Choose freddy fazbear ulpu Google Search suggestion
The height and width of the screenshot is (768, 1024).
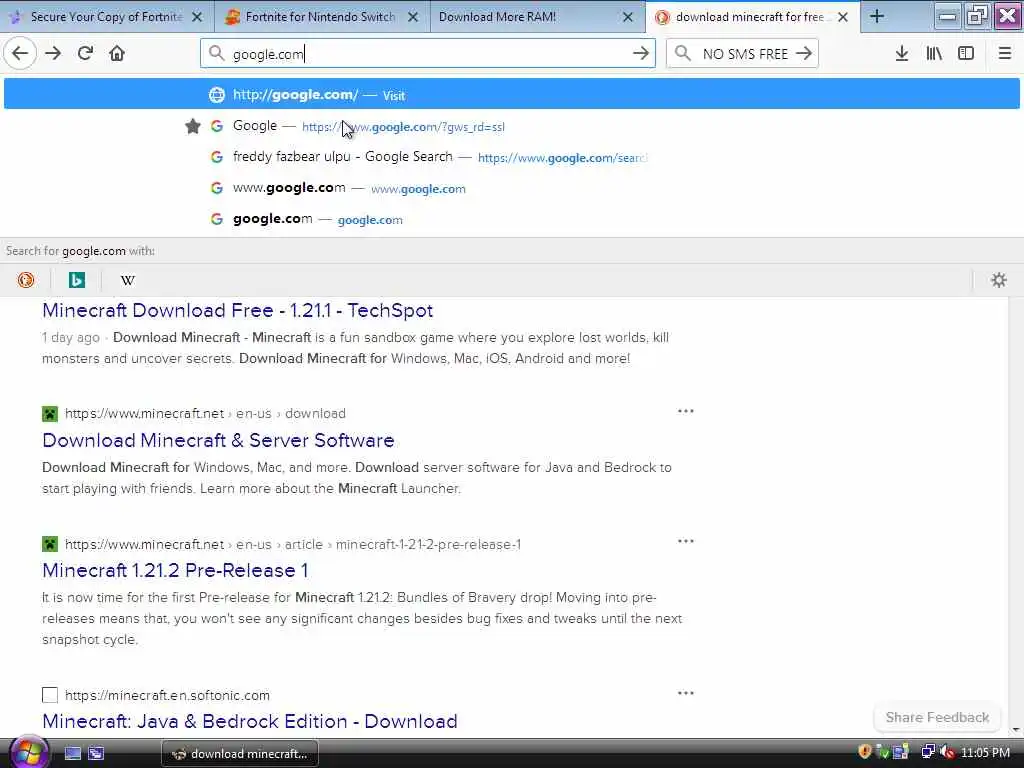tap(511, 157)
